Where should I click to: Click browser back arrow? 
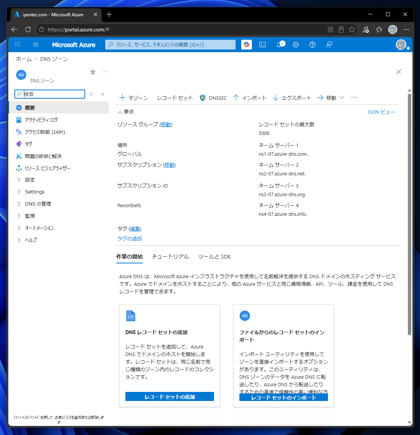click(14, 30)
